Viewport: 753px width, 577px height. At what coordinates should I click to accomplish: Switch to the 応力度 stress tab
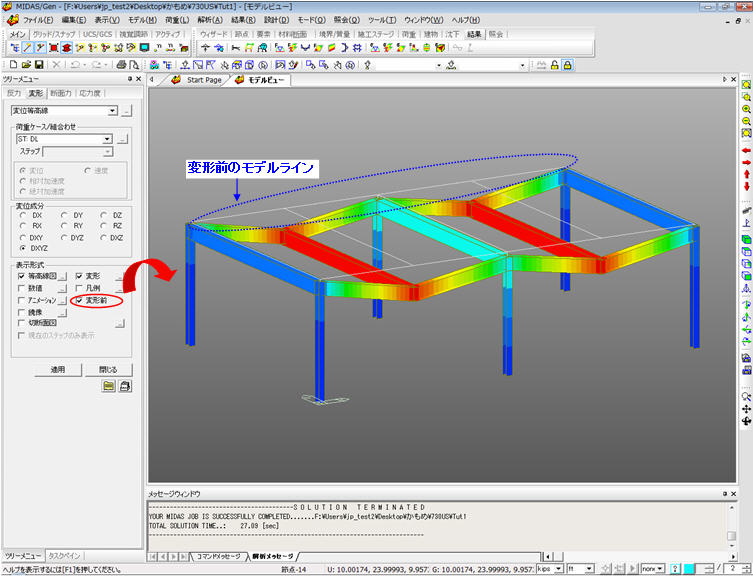(90, 93)
